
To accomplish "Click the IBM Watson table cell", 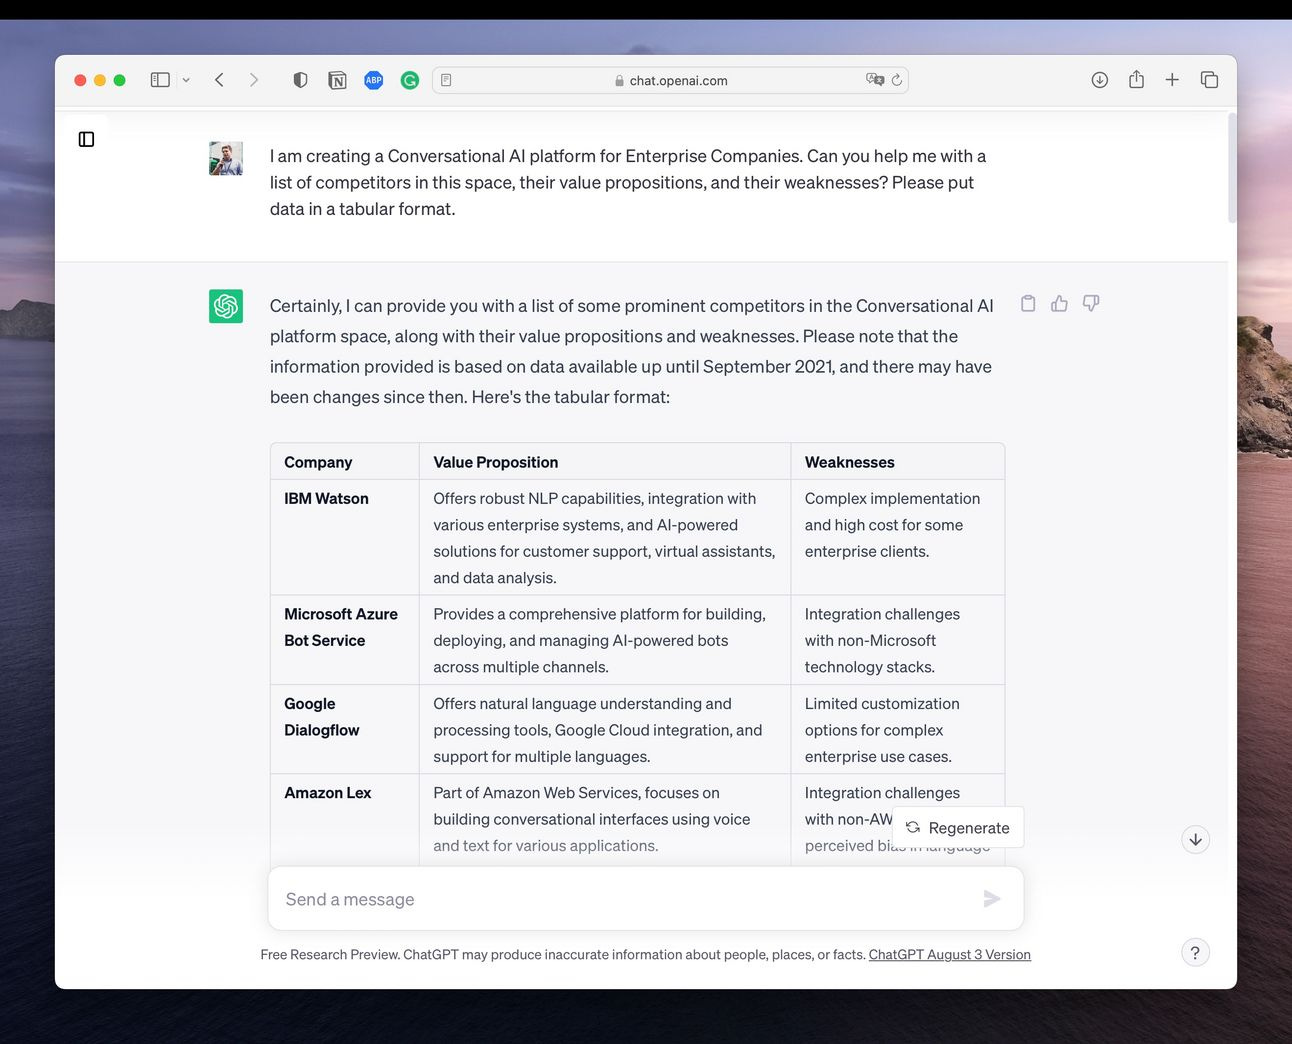I will tap(344, 538).
